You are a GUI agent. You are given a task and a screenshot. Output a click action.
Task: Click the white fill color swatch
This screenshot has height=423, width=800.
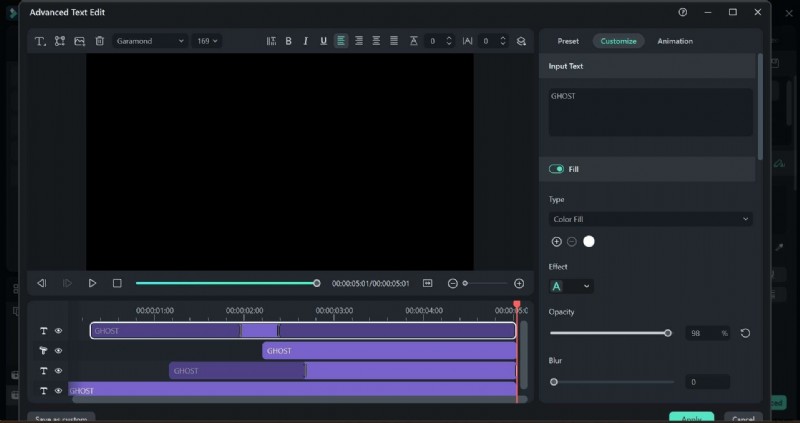tap(589, 241)
